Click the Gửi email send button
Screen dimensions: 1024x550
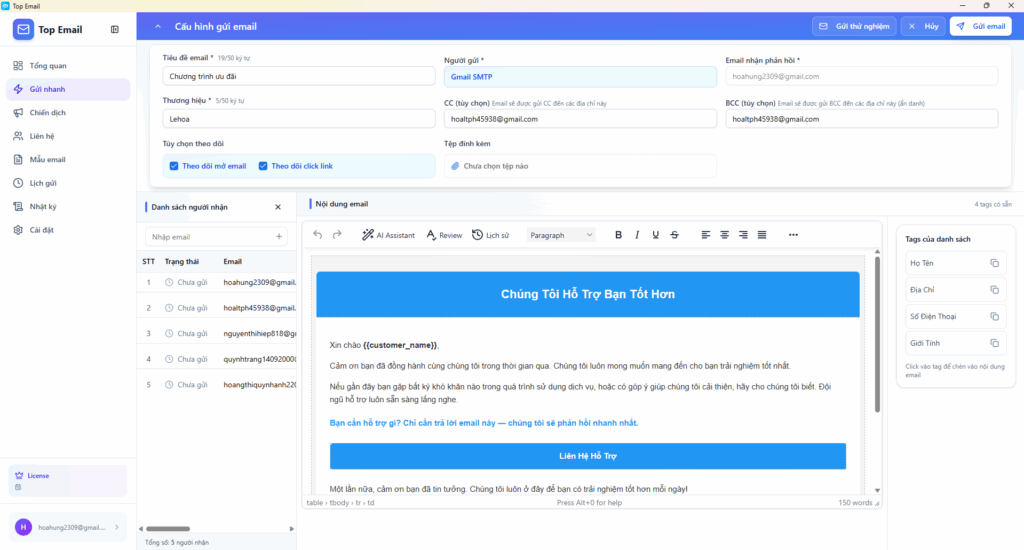(x=980, y=26)
